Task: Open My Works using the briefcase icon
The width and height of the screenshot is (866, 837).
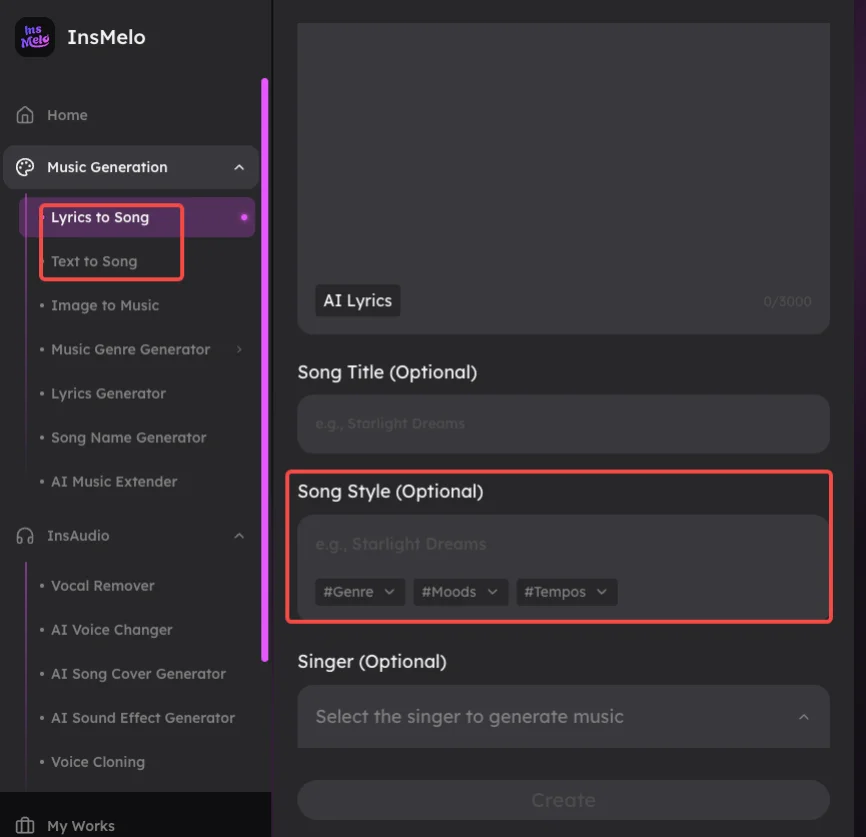Action: point(22,824)
